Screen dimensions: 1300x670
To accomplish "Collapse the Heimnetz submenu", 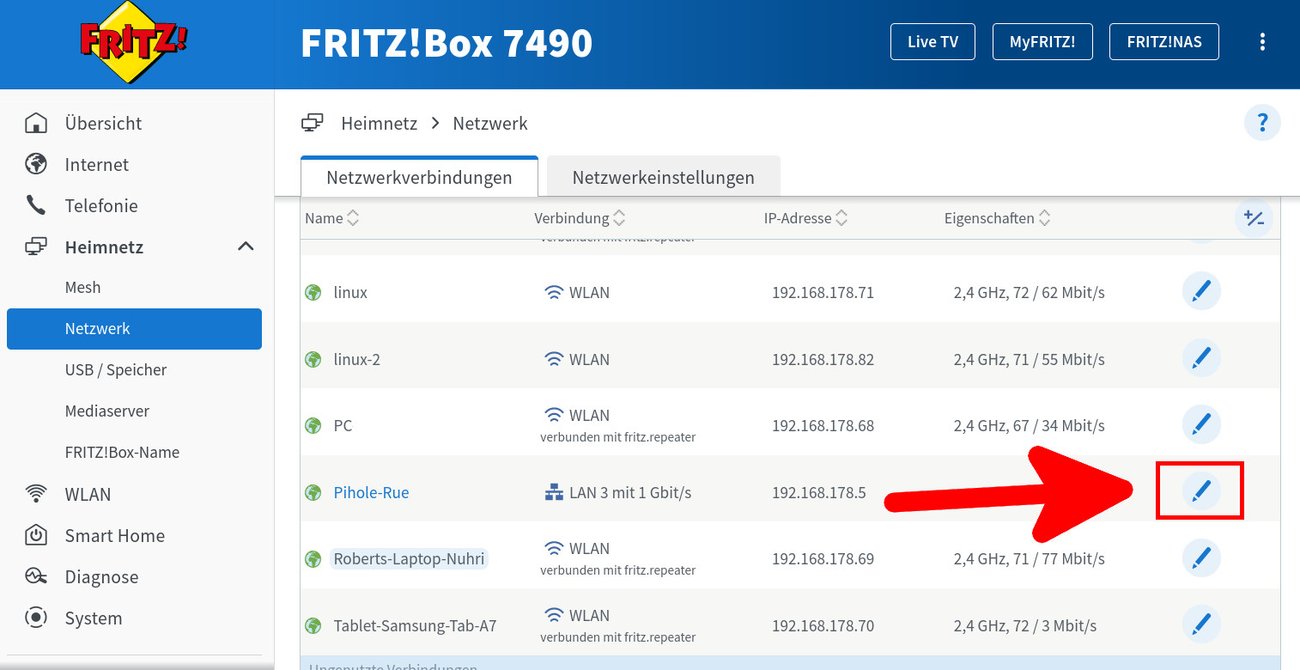I will tap(245, 246).
